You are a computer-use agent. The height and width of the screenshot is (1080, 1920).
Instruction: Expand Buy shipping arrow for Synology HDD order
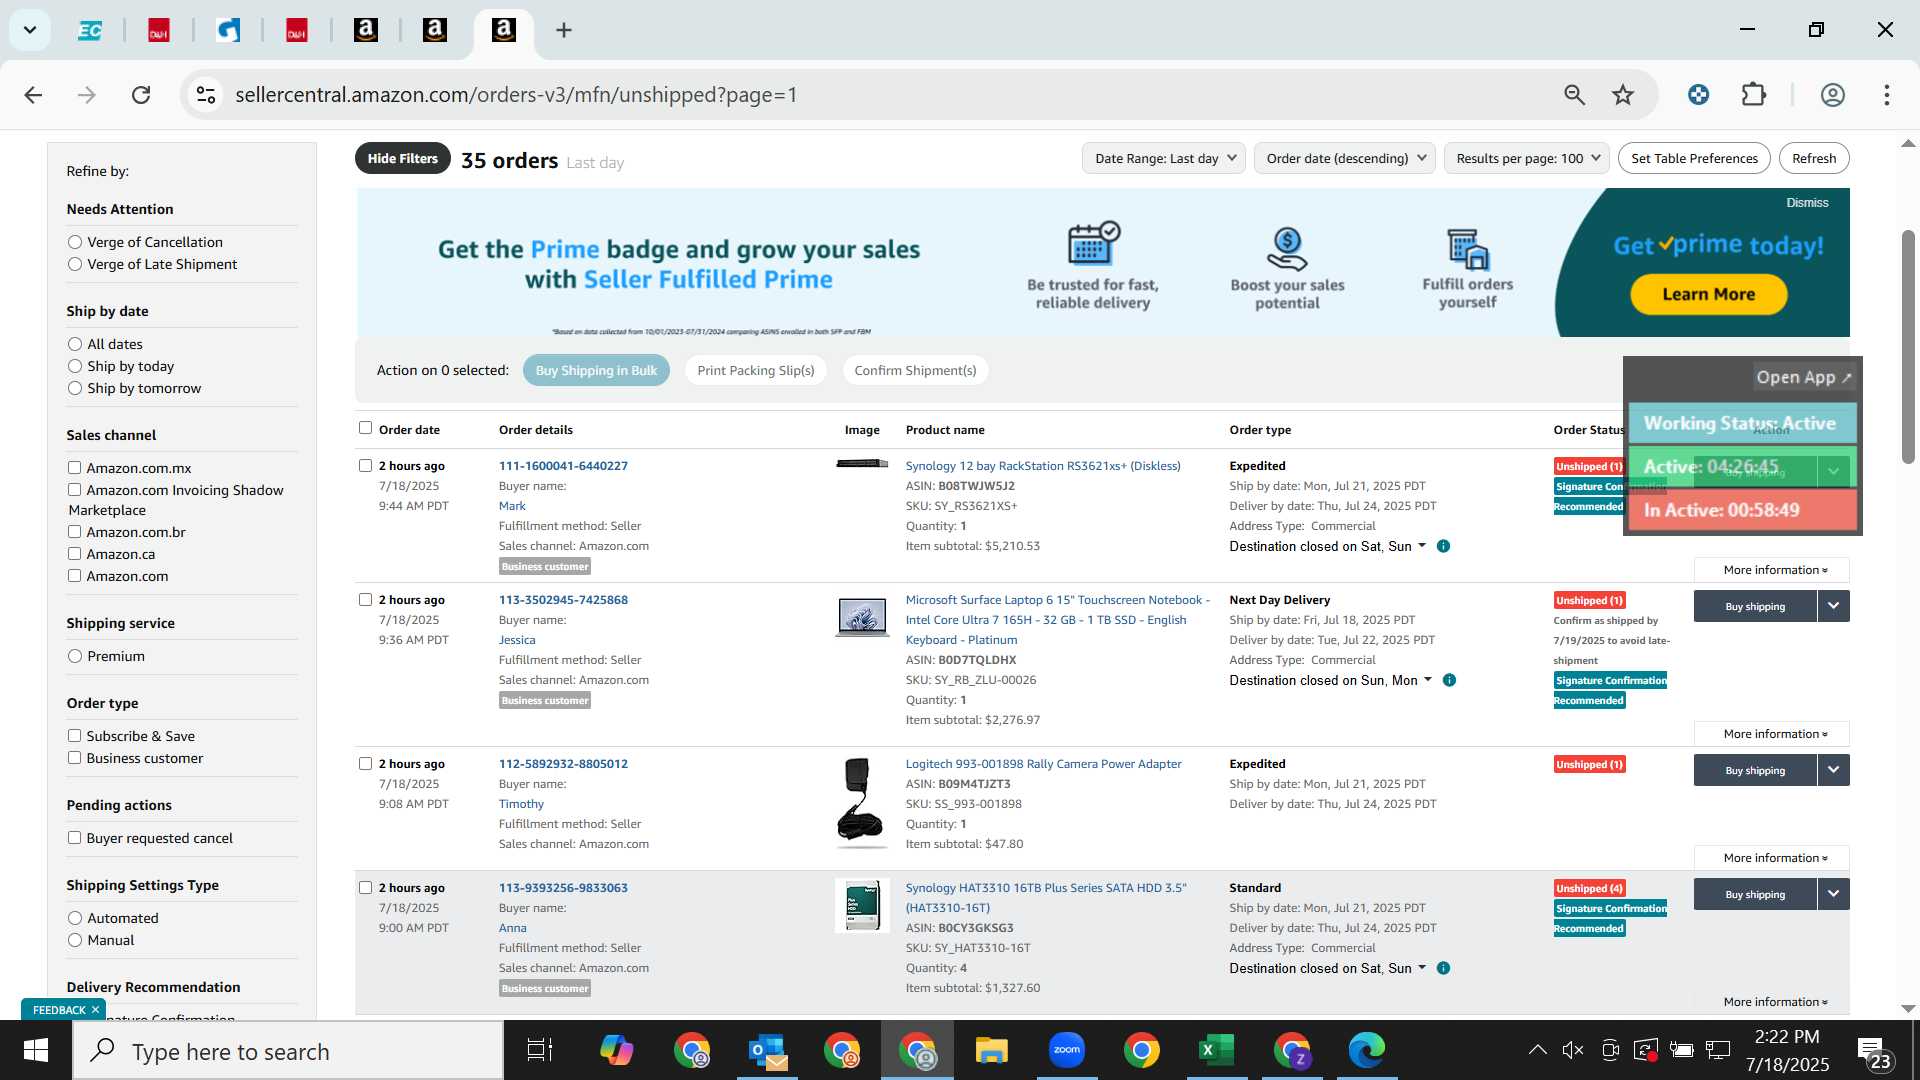1833,894
